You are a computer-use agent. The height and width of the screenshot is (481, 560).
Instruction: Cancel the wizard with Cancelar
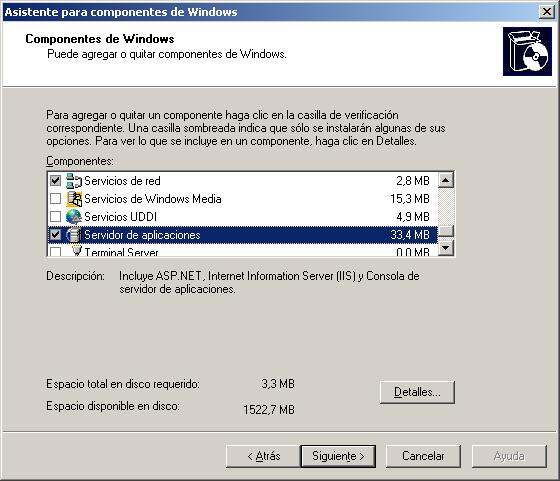423,456
